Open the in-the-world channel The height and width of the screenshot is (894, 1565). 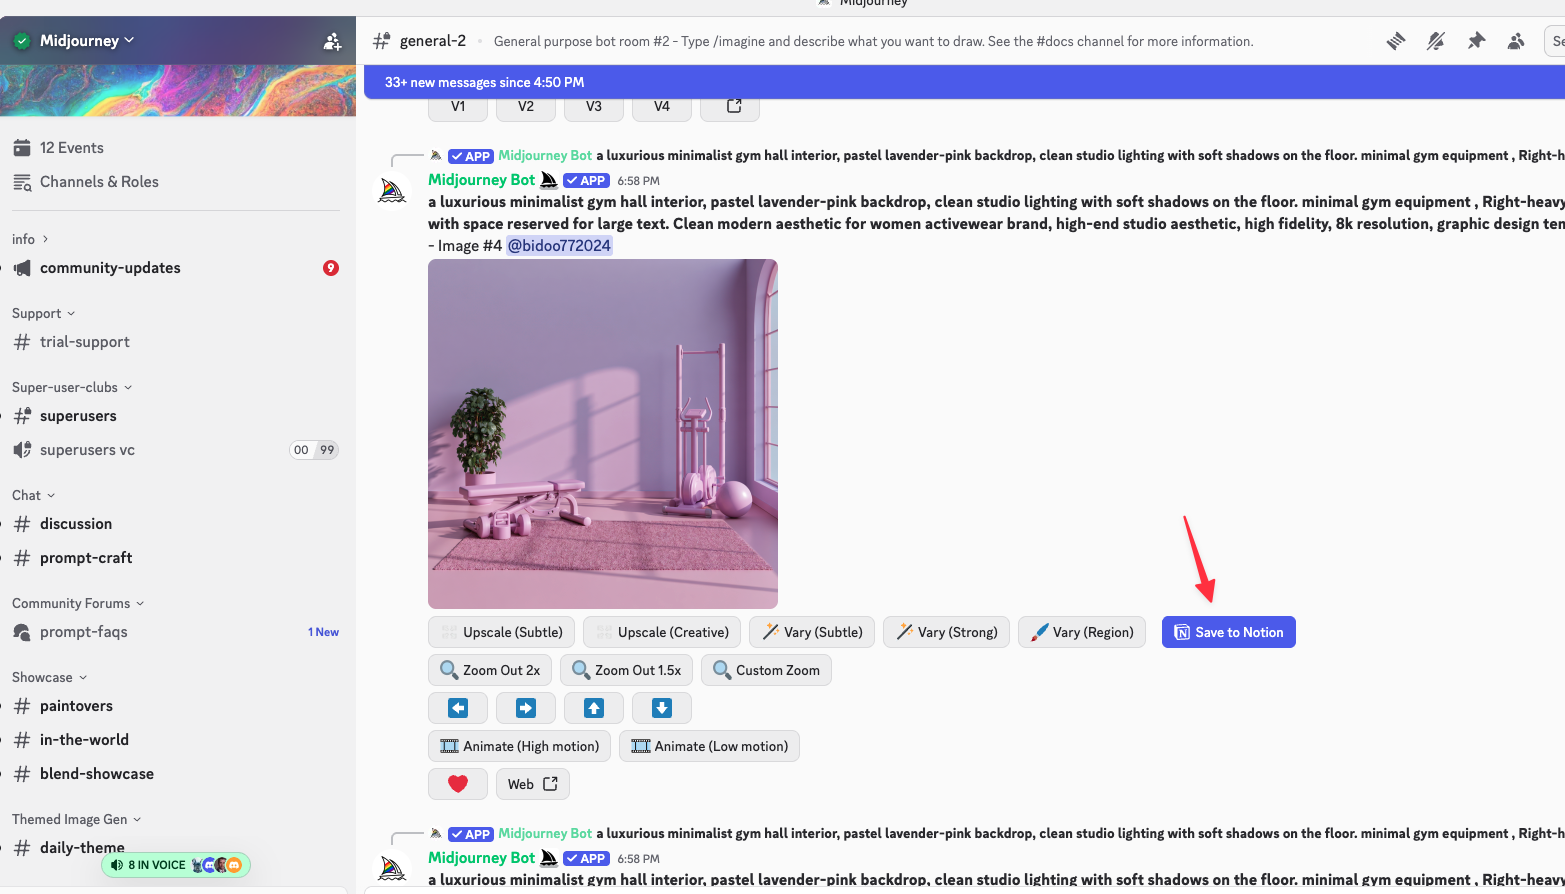(x=84, y=740)
